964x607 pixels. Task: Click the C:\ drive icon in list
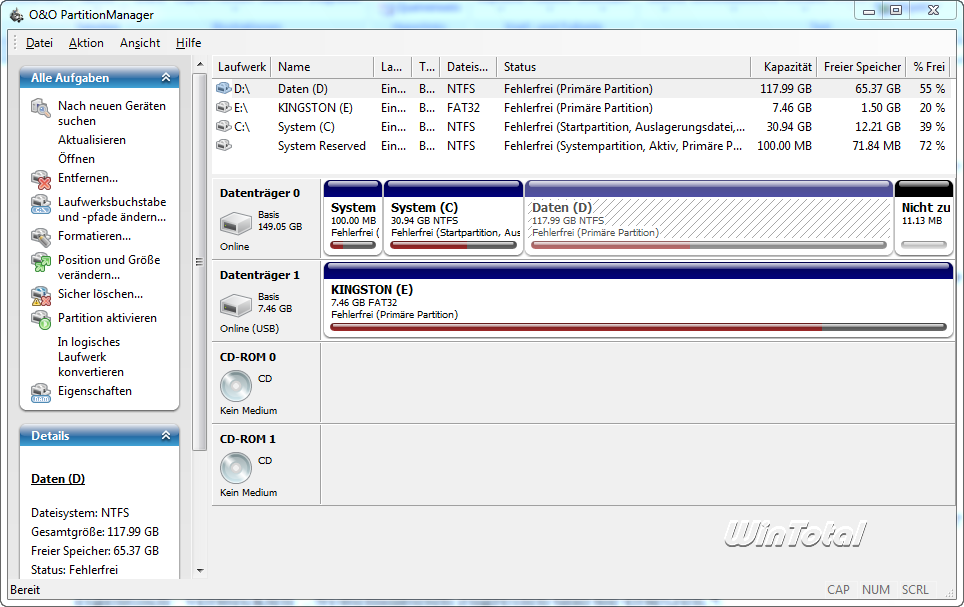[x=223, y=127]
